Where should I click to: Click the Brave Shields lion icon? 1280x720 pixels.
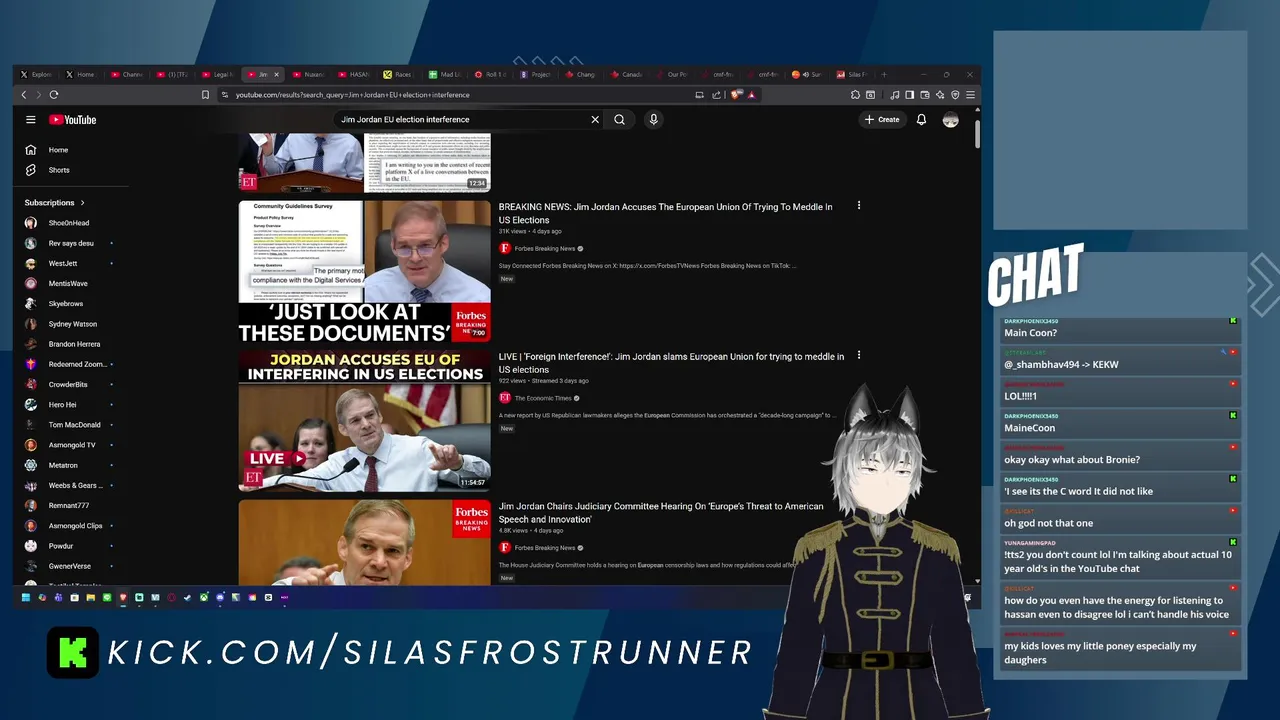[x=736, y=95]
